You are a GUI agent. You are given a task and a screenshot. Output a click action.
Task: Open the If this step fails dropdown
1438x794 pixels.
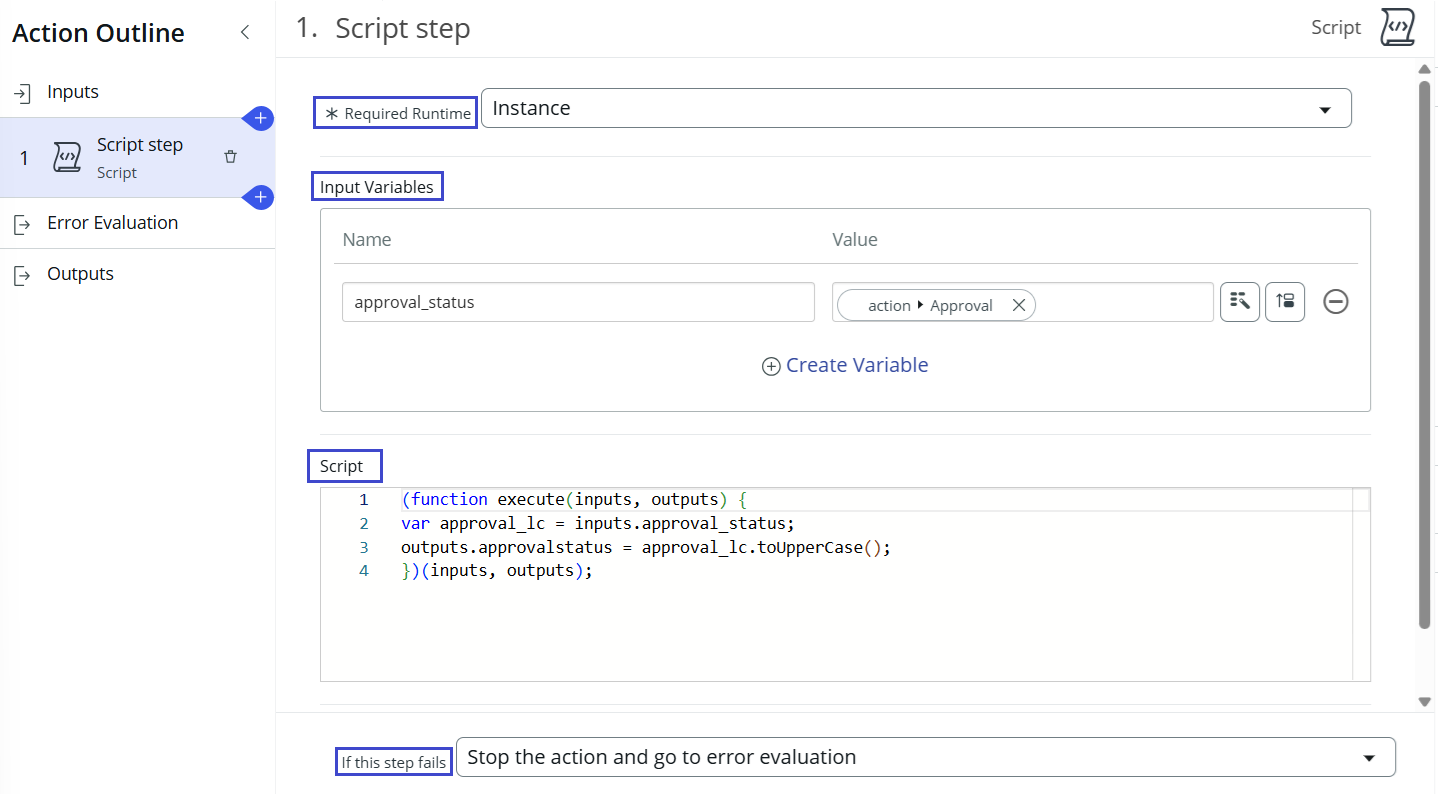925,757
